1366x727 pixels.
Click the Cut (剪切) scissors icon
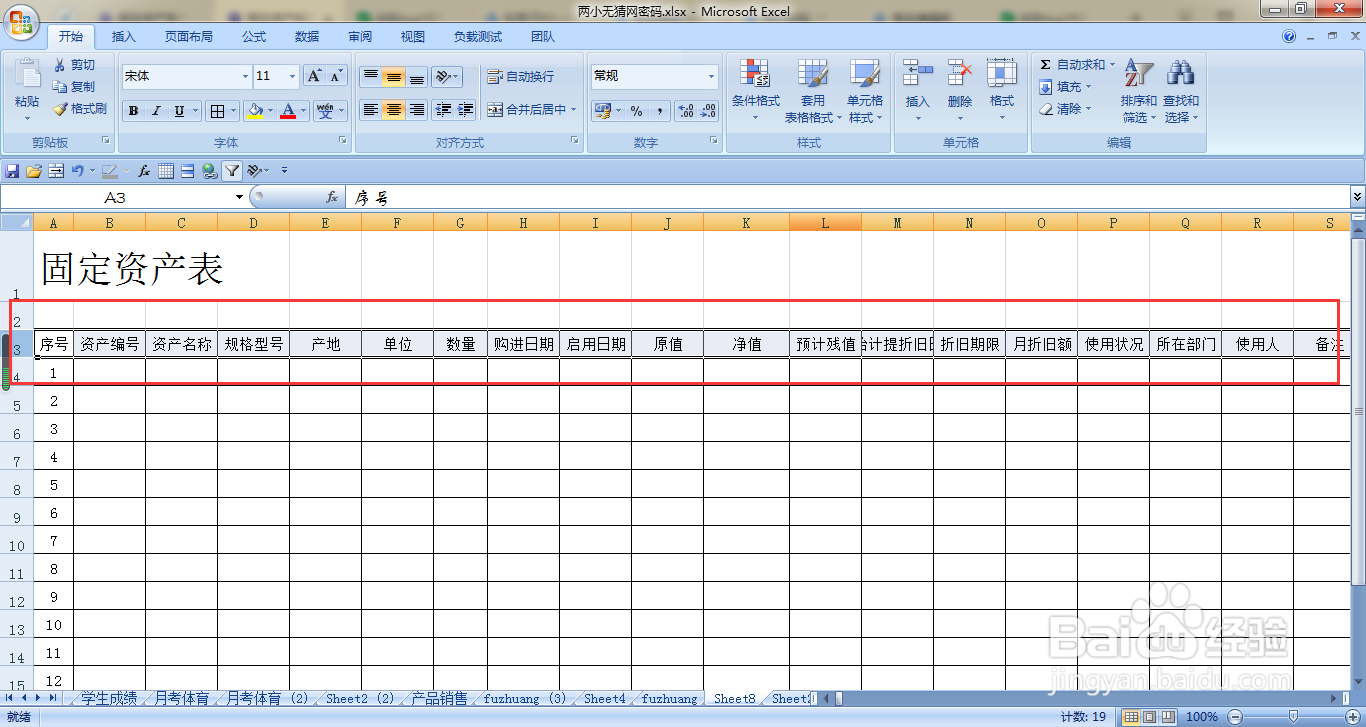[60, 65]
